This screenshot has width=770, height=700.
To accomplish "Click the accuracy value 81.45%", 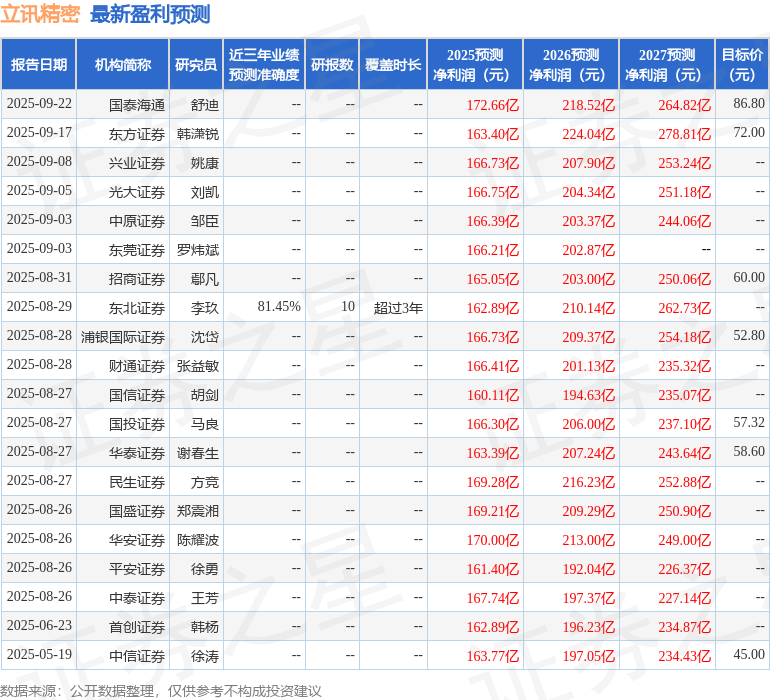I will pyautogui.click(x=279, y=307).
